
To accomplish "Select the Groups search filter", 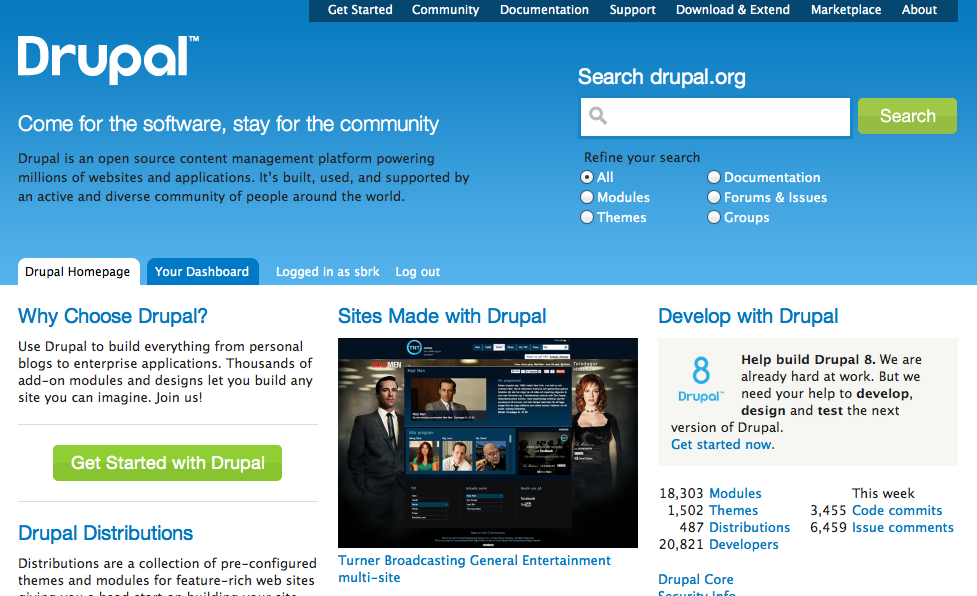I will [x=714, y=217].
